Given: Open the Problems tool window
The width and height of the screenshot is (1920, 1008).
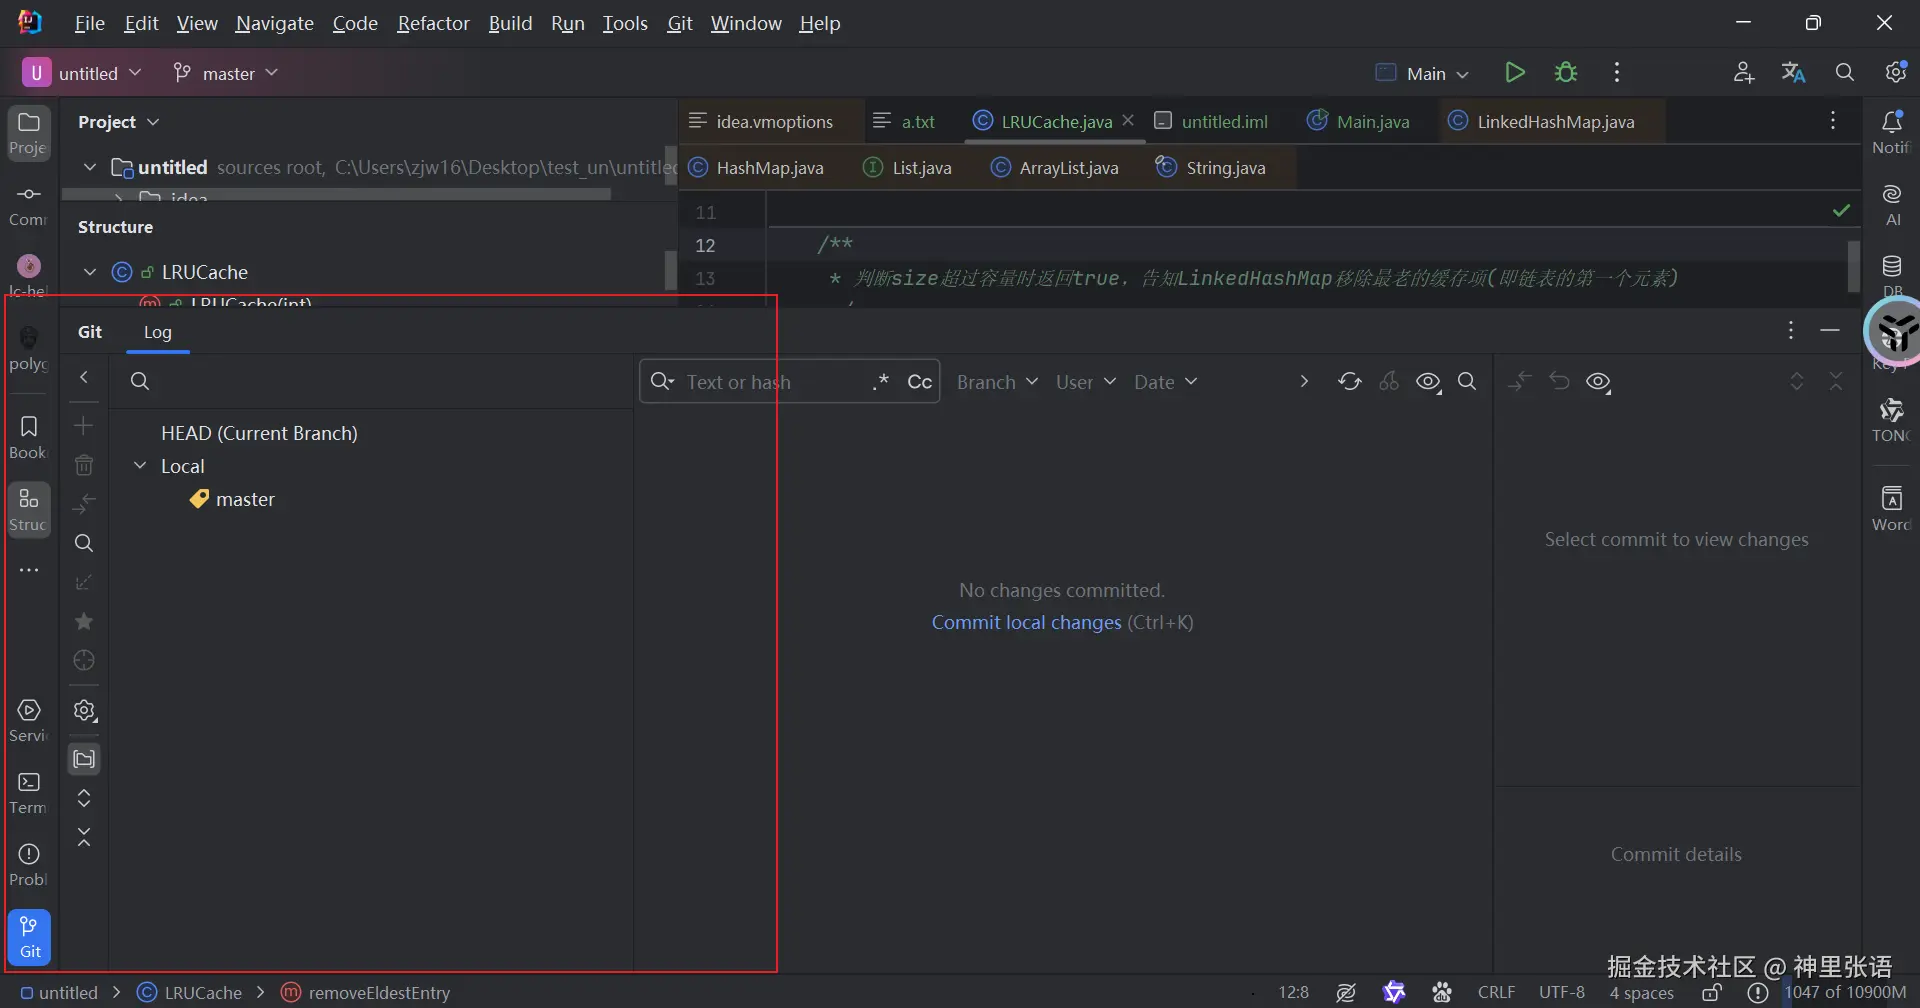Looking at the screenshot, I should (29, 865).
